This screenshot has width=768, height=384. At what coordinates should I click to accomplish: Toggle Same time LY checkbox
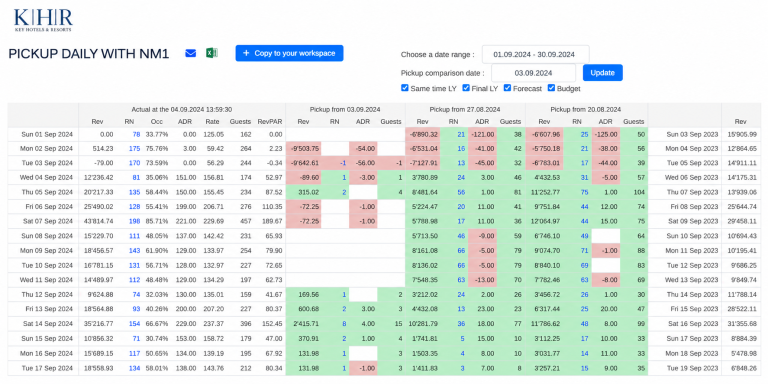pos(405,88)
